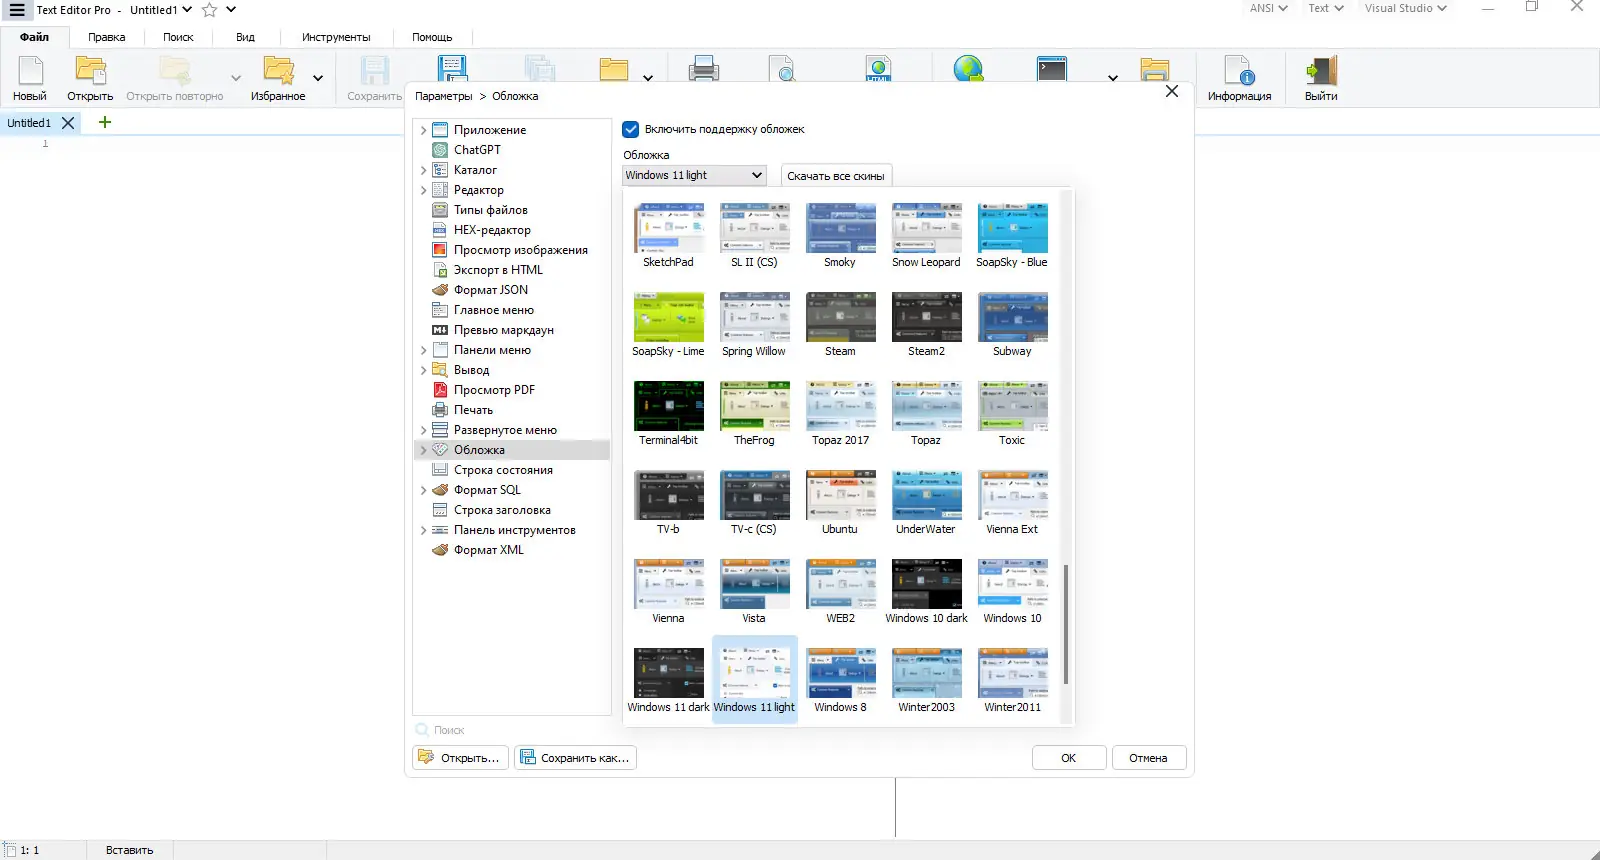1600x860 pixels.
Task: Select the Terminal4bit skin thumbnail
Action: pos(668,413)
